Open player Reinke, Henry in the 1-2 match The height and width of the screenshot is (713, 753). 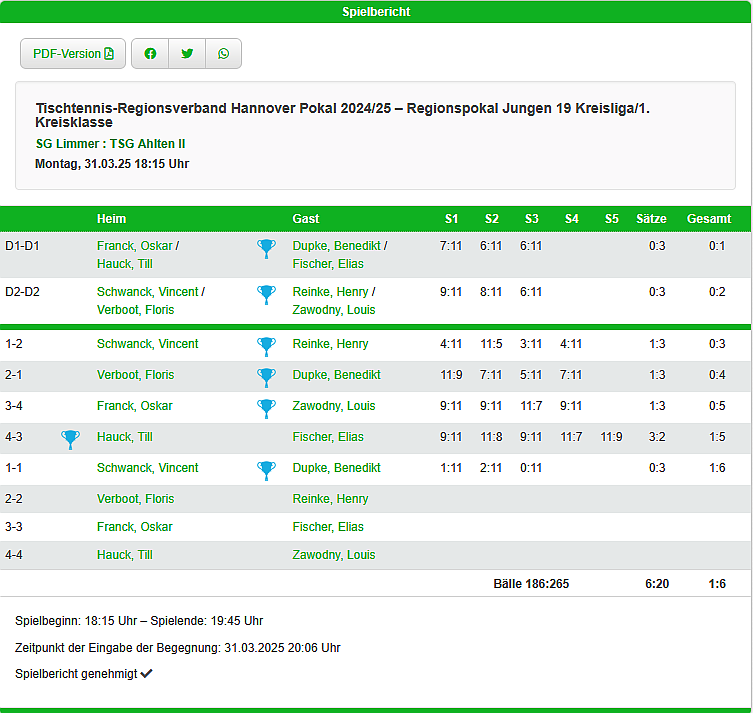[x=330, y=344]
